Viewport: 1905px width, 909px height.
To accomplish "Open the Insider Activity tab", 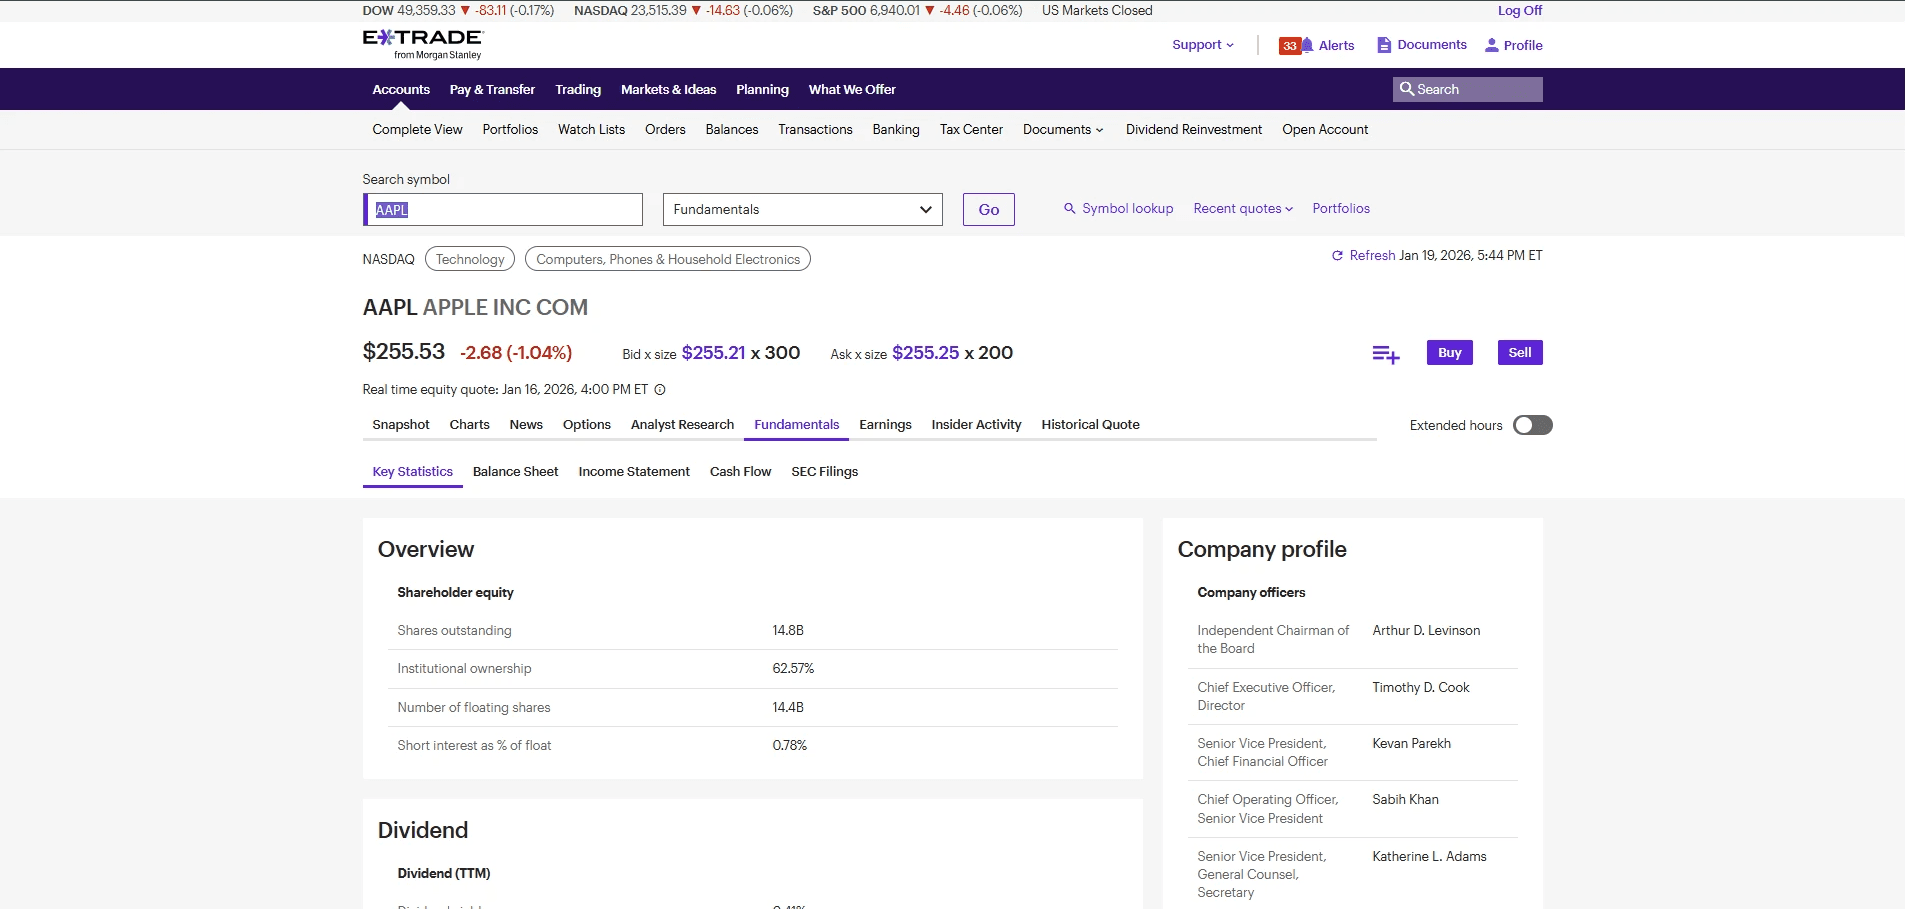I will 976,425.
